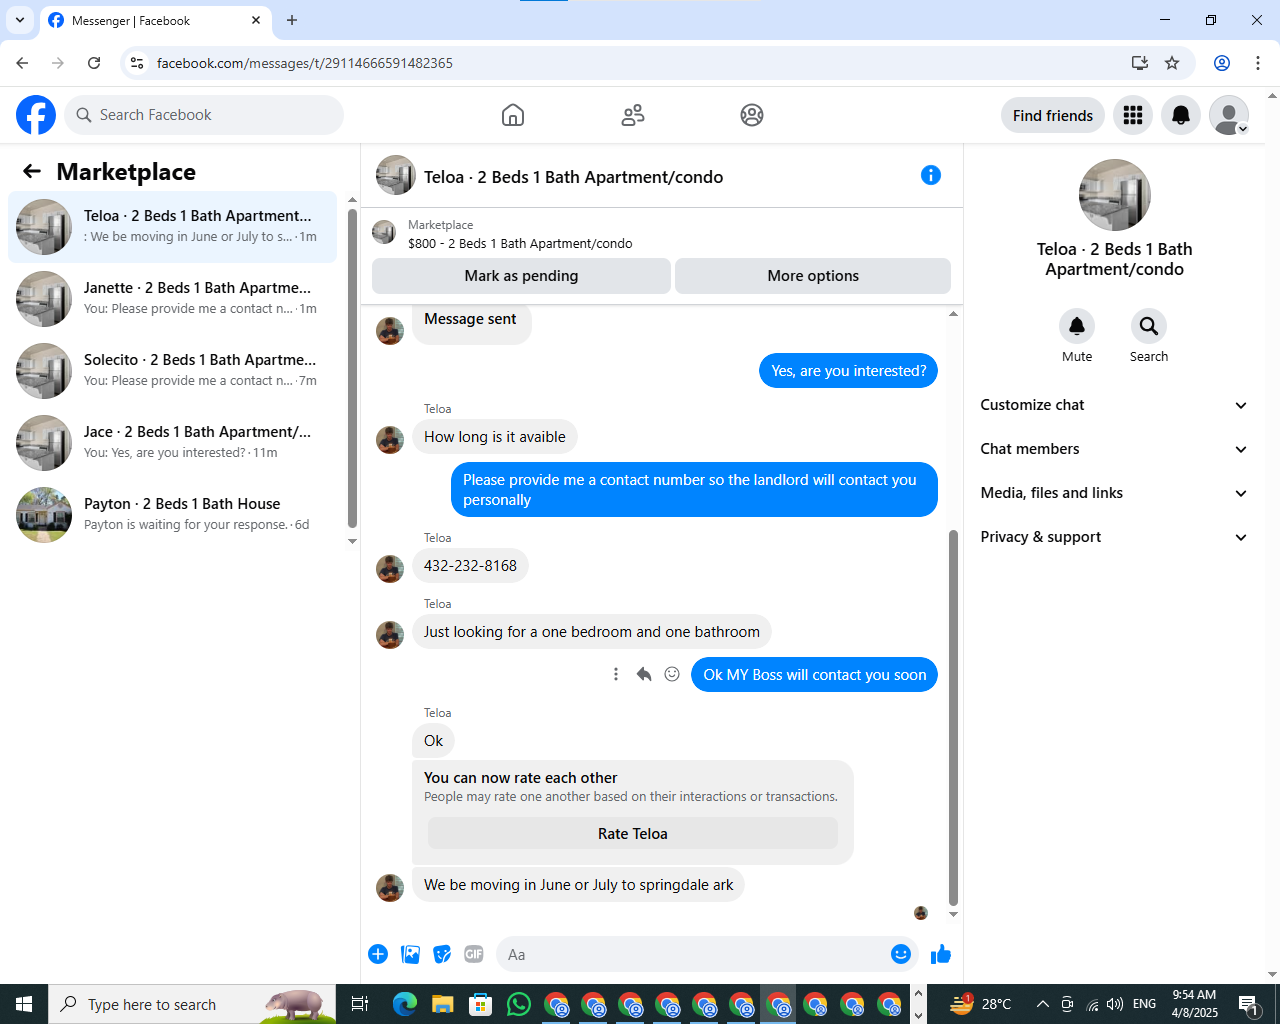This screenshot has height=1024, width=1280.
Task: Open the Facebook menu grid icon
Action: 1133,115
